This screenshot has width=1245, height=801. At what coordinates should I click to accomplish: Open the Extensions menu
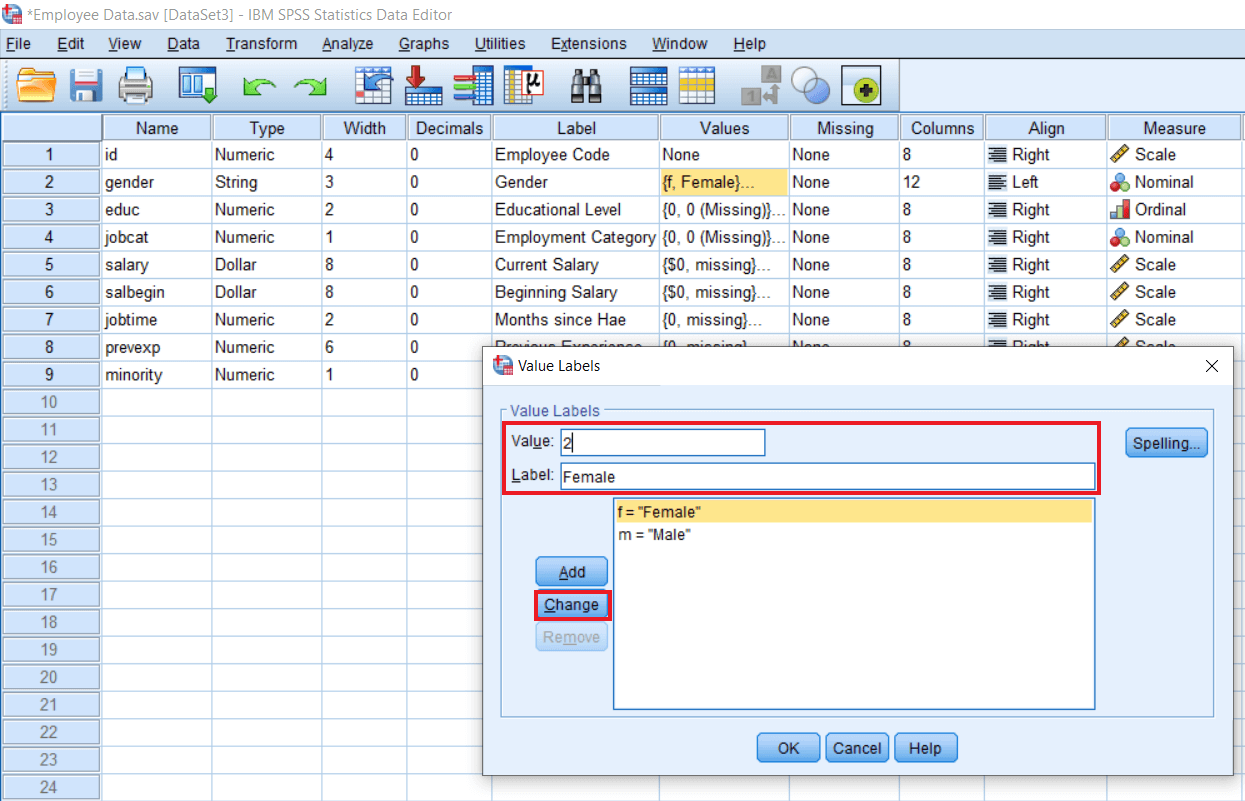pos(589,44)
